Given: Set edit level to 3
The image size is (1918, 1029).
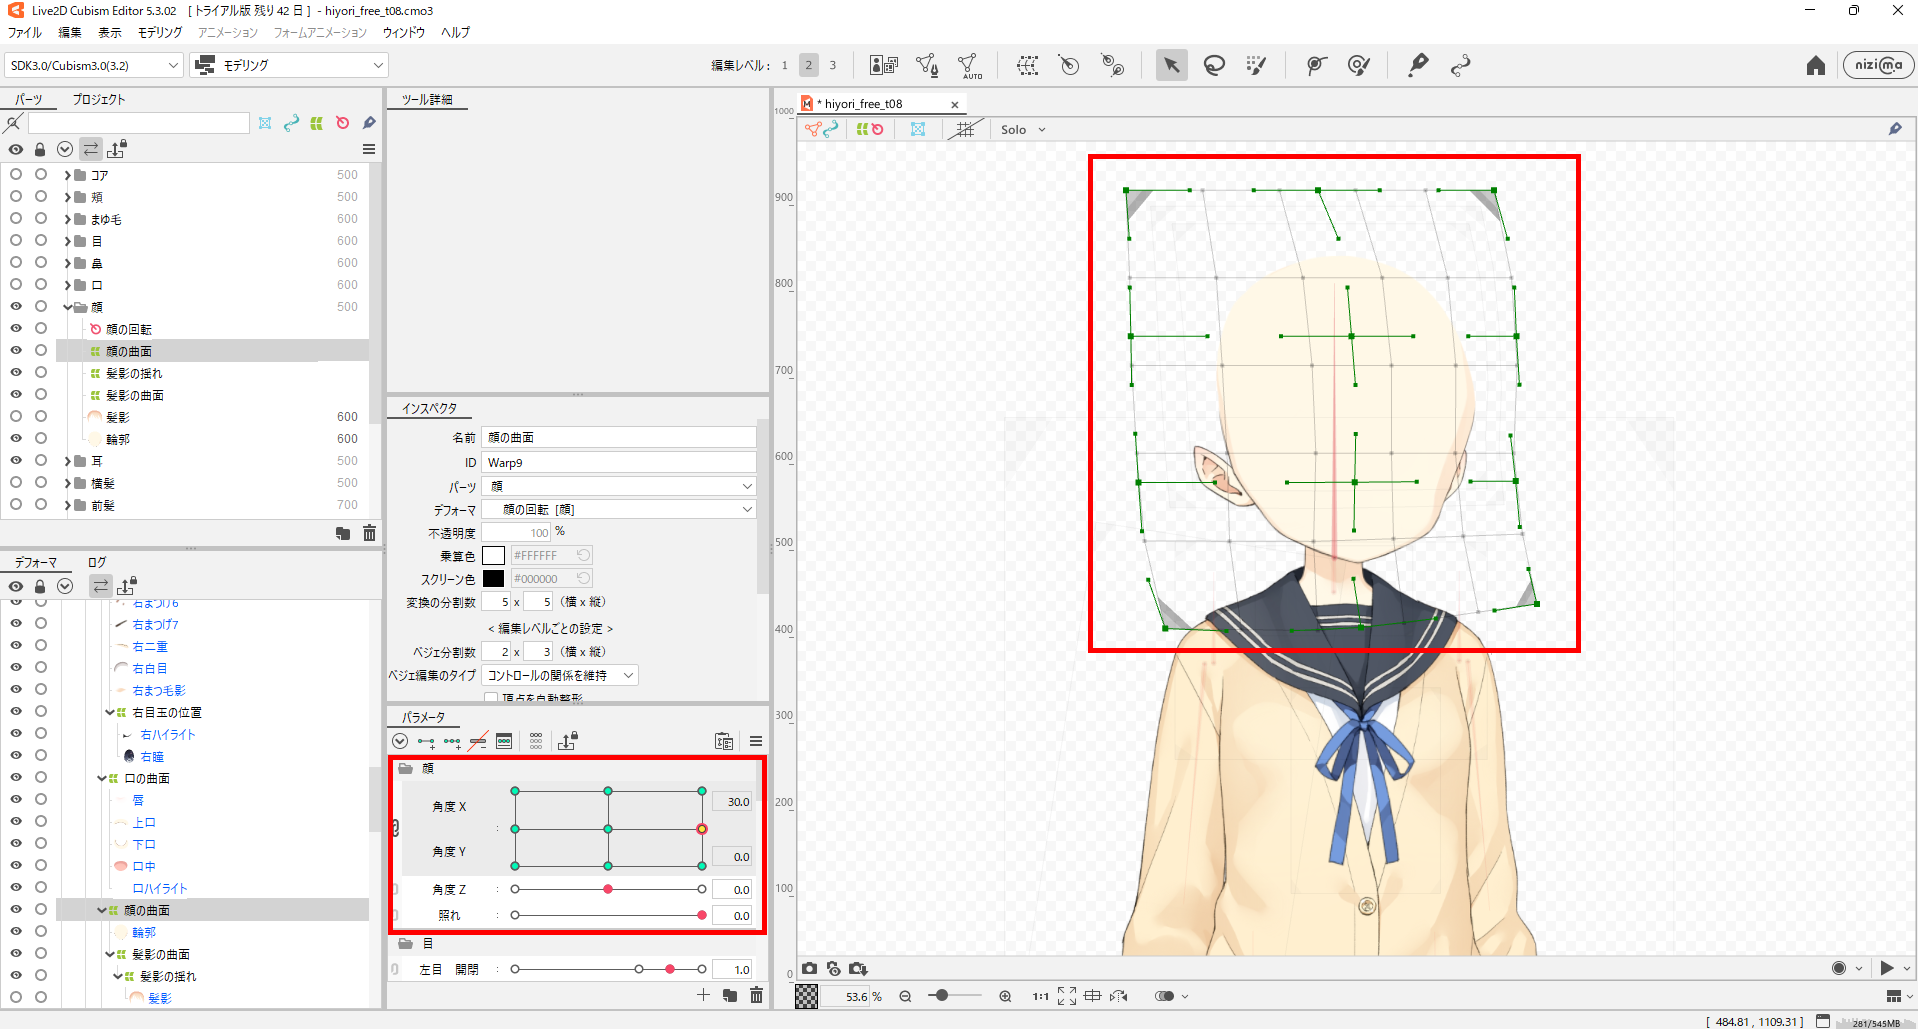Looking at the screenshot, I should point(832,65).
